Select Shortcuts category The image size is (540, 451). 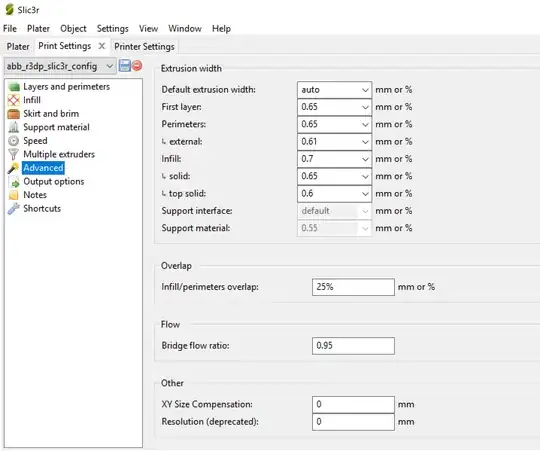pyautogui.click(x=42, y=209)
